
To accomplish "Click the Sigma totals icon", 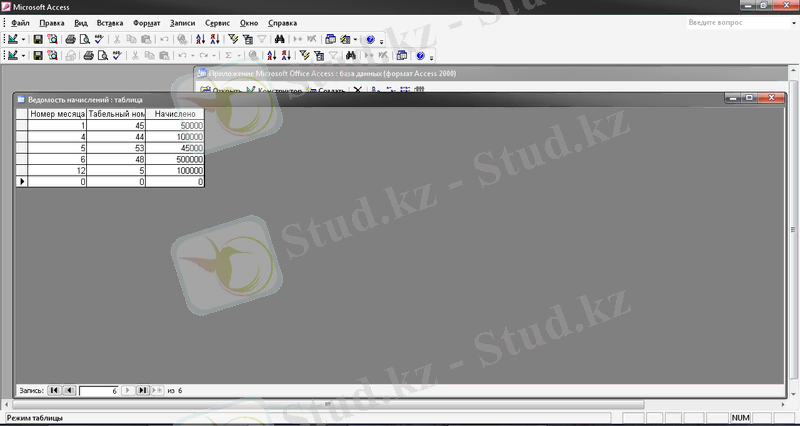I will 228,56.
